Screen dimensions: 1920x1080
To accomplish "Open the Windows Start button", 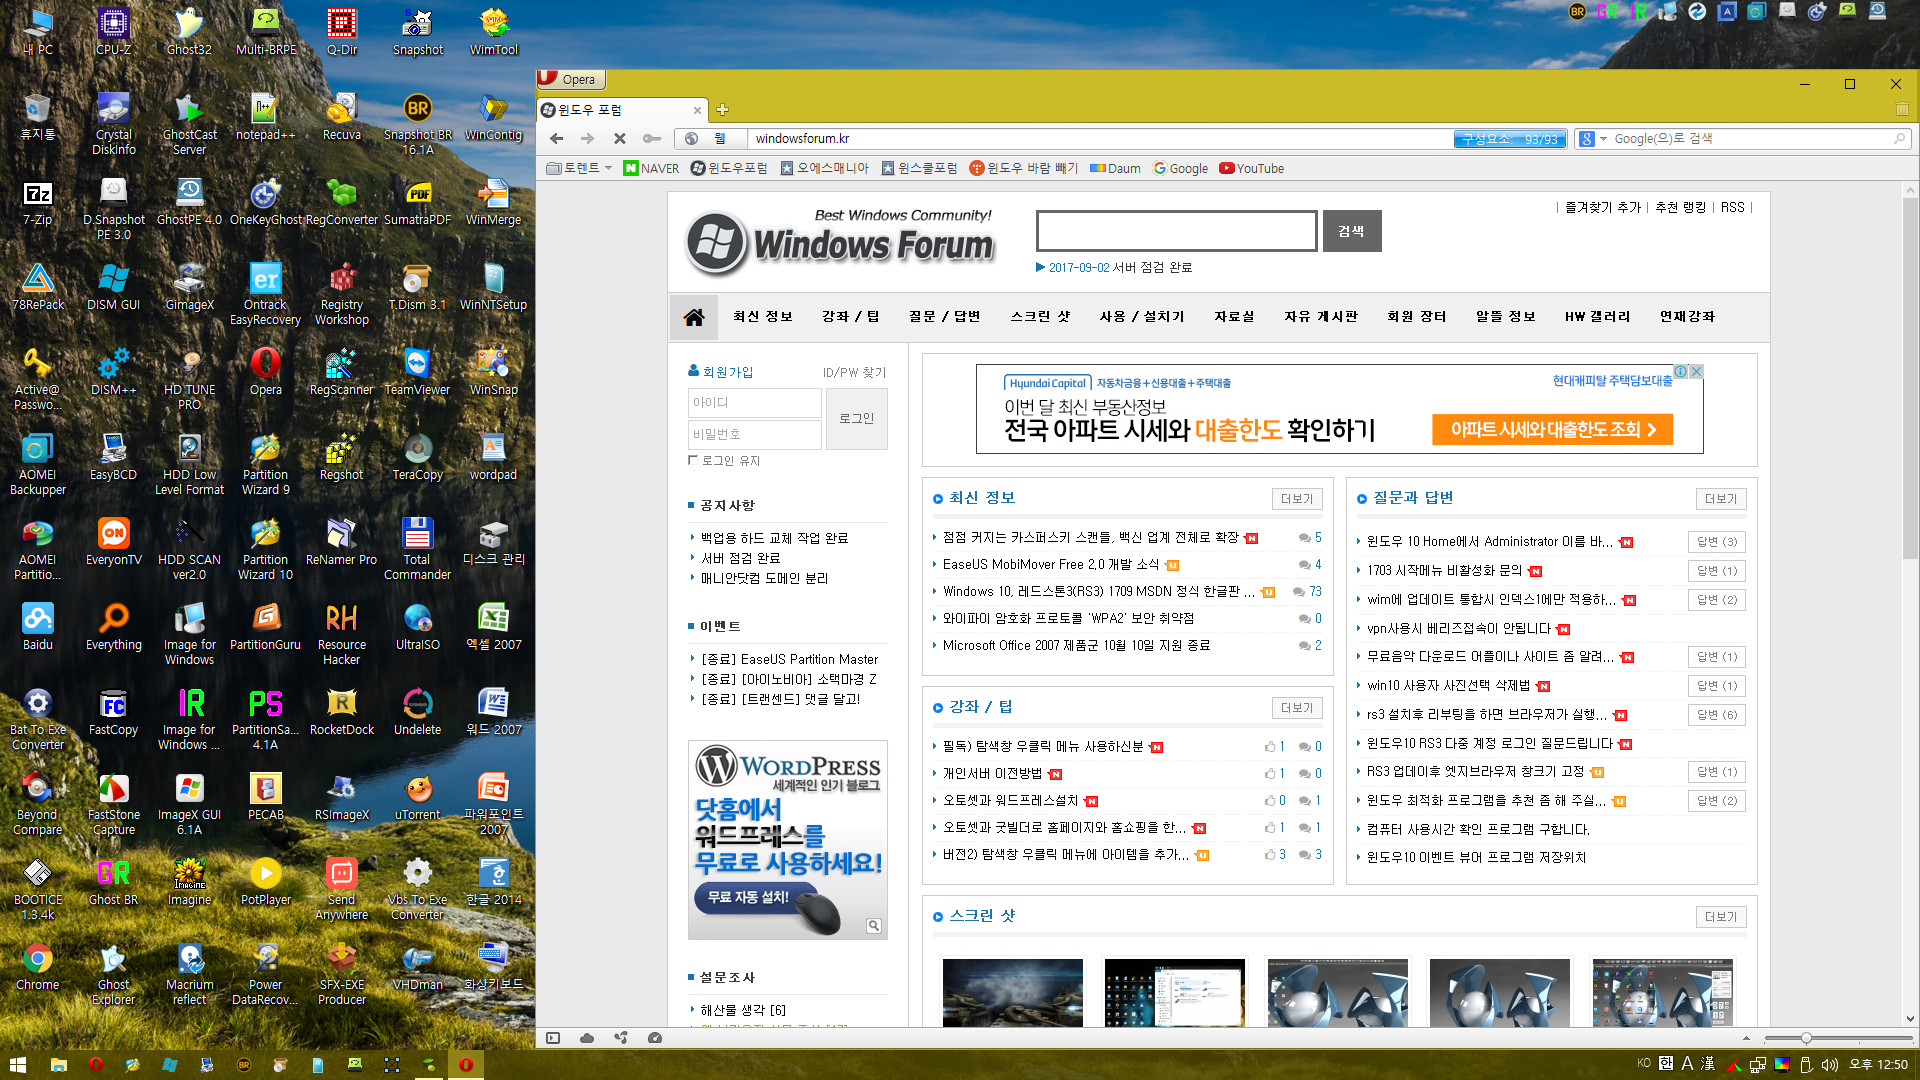I will tap(18, 1065).
